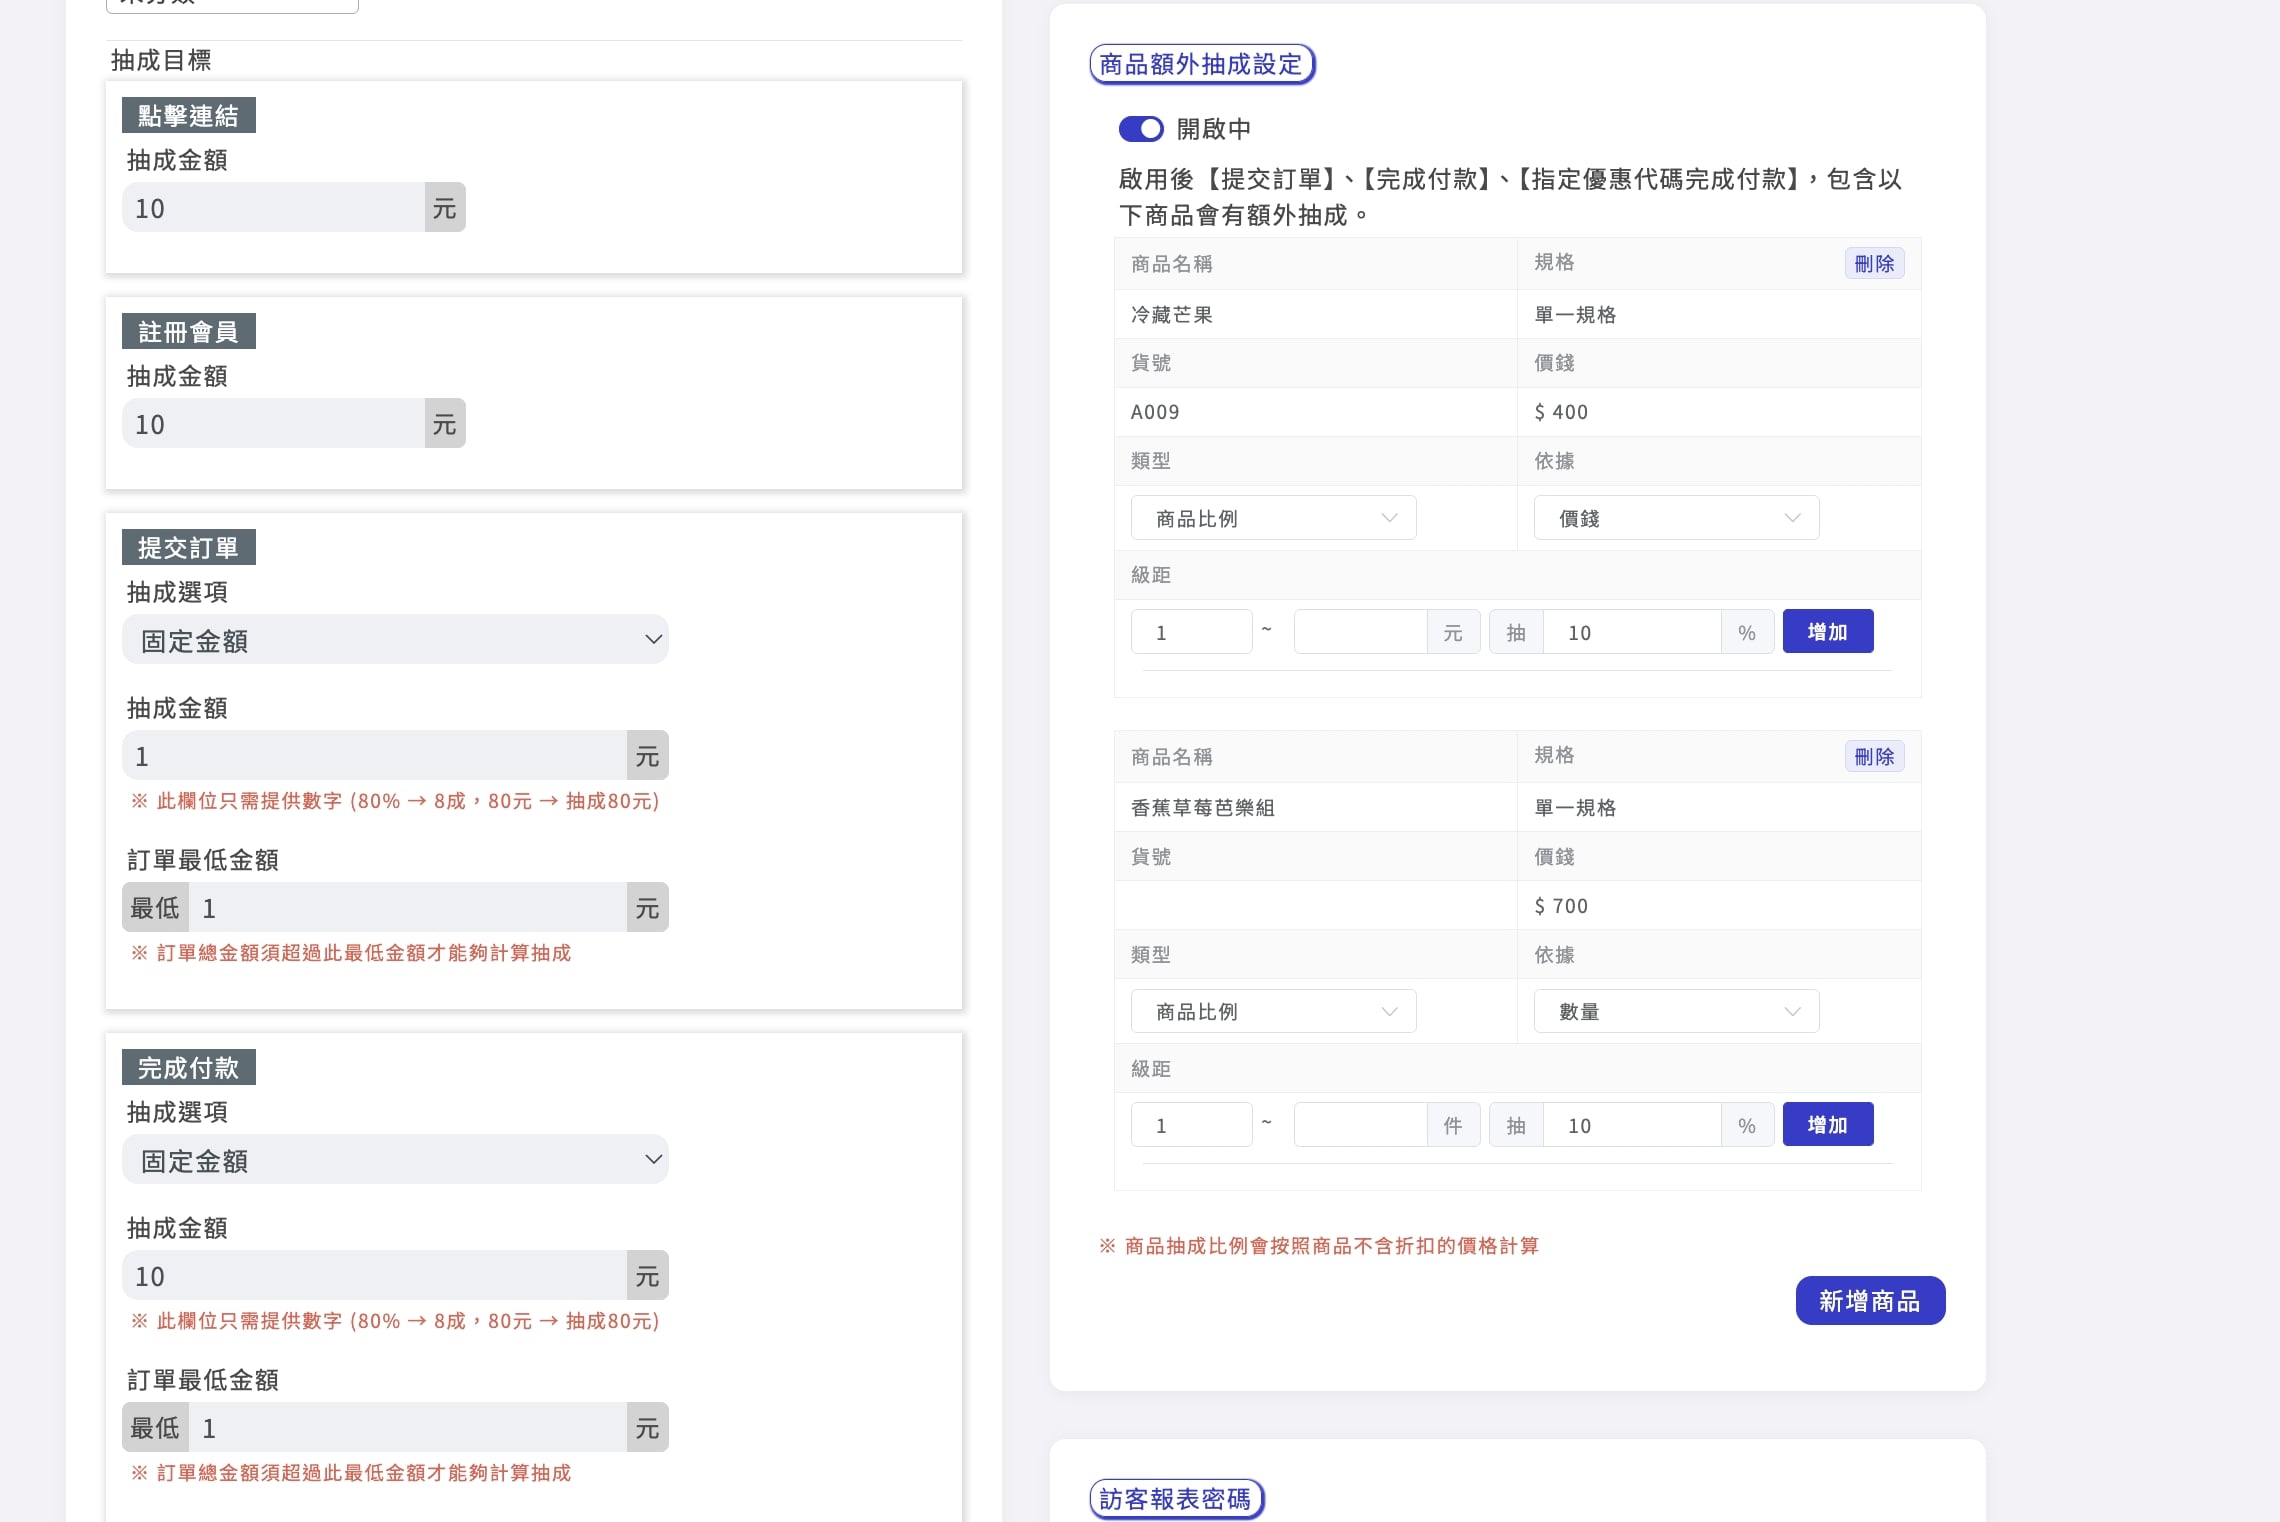Click 冷藏芒果 級距 start value field
This screenshot has width=2280, height=1522.
point(1191,632)
